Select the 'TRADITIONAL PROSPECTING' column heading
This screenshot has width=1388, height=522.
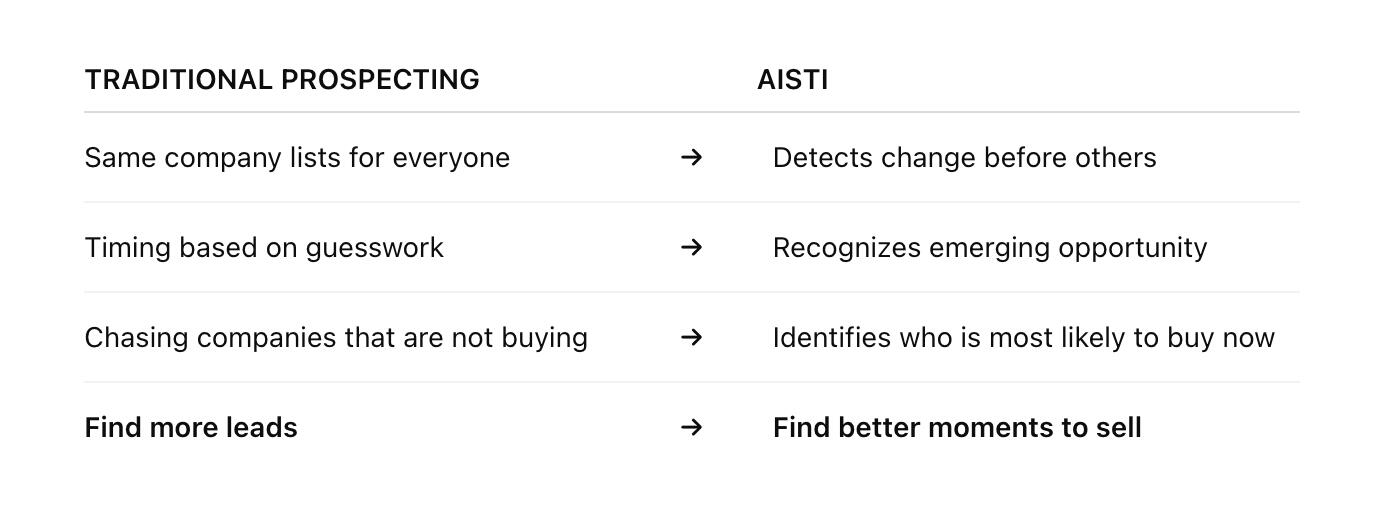(x=282, y=80)
